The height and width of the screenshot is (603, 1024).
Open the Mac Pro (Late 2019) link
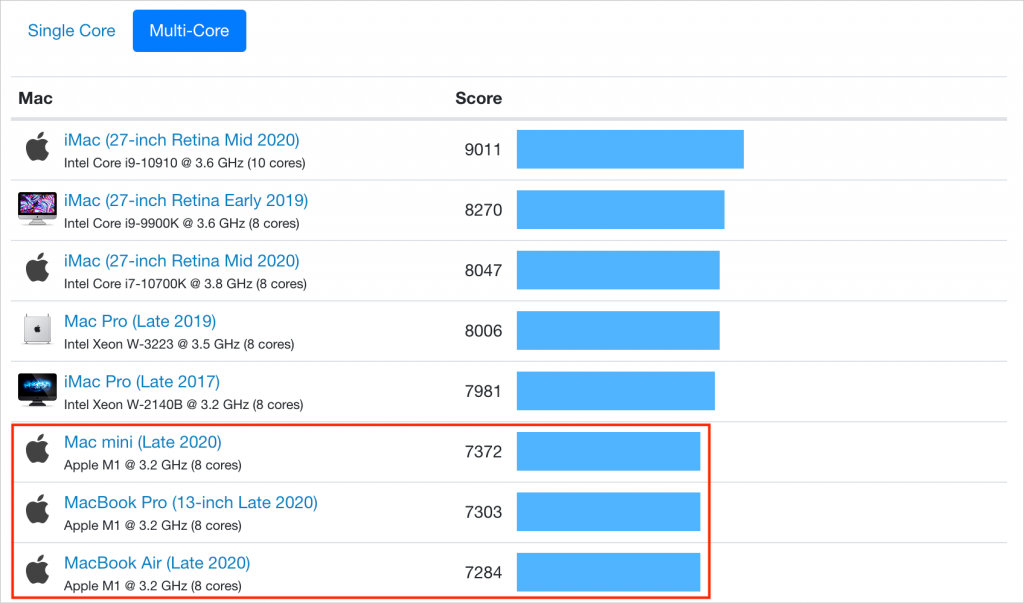140,321
